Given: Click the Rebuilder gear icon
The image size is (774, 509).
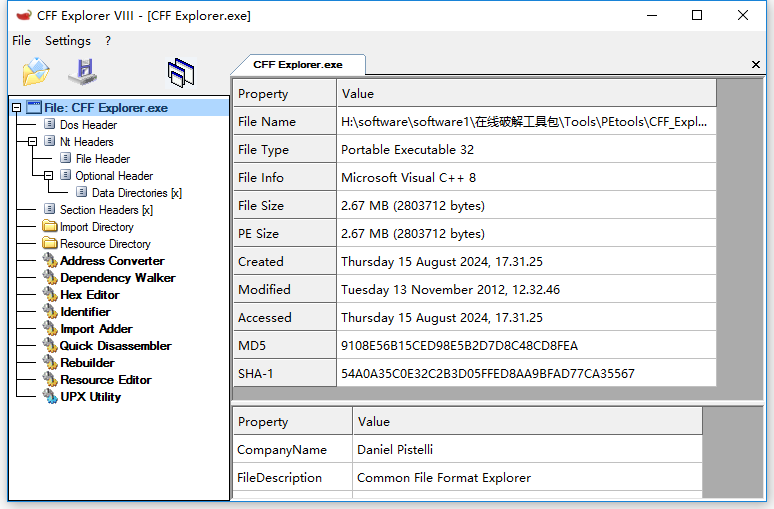Looking at the screenshot, I should 50,362.
